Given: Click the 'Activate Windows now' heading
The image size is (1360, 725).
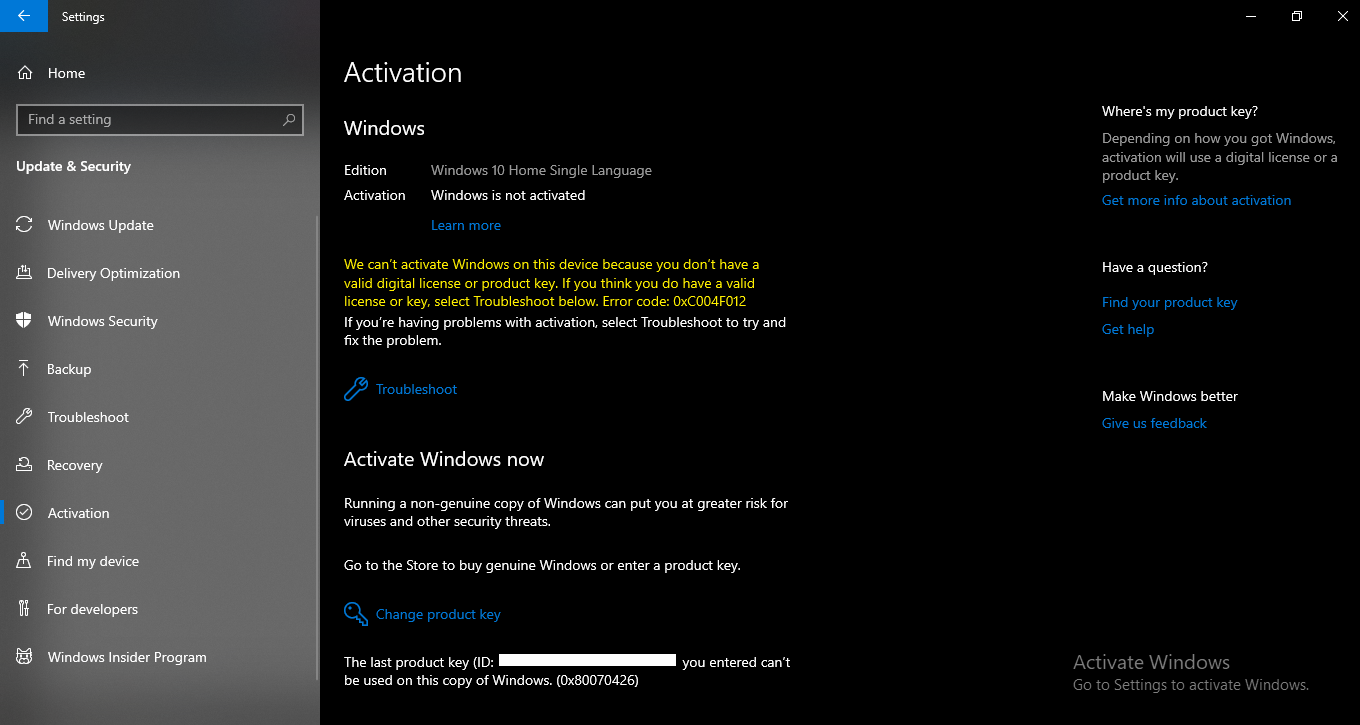Looking at the screenshot, I should point(444,459).
